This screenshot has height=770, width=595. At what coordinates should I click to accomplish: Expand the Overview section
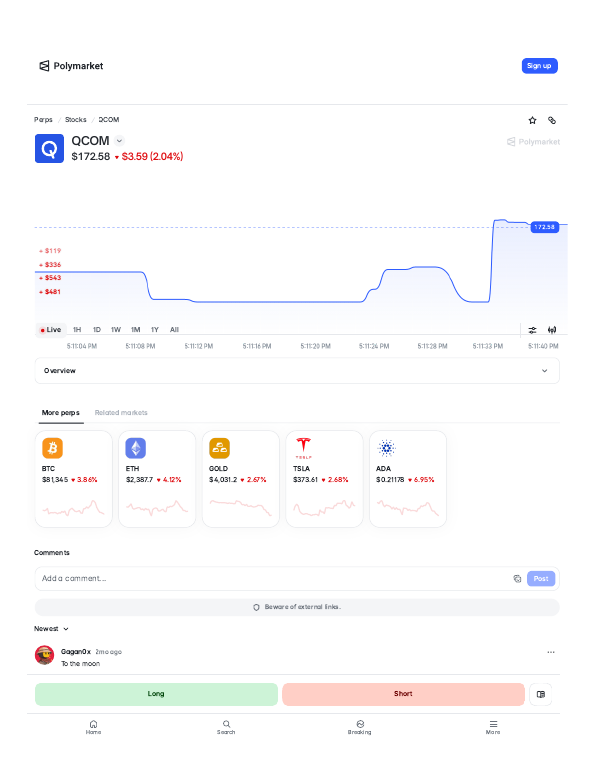(297, 371)
